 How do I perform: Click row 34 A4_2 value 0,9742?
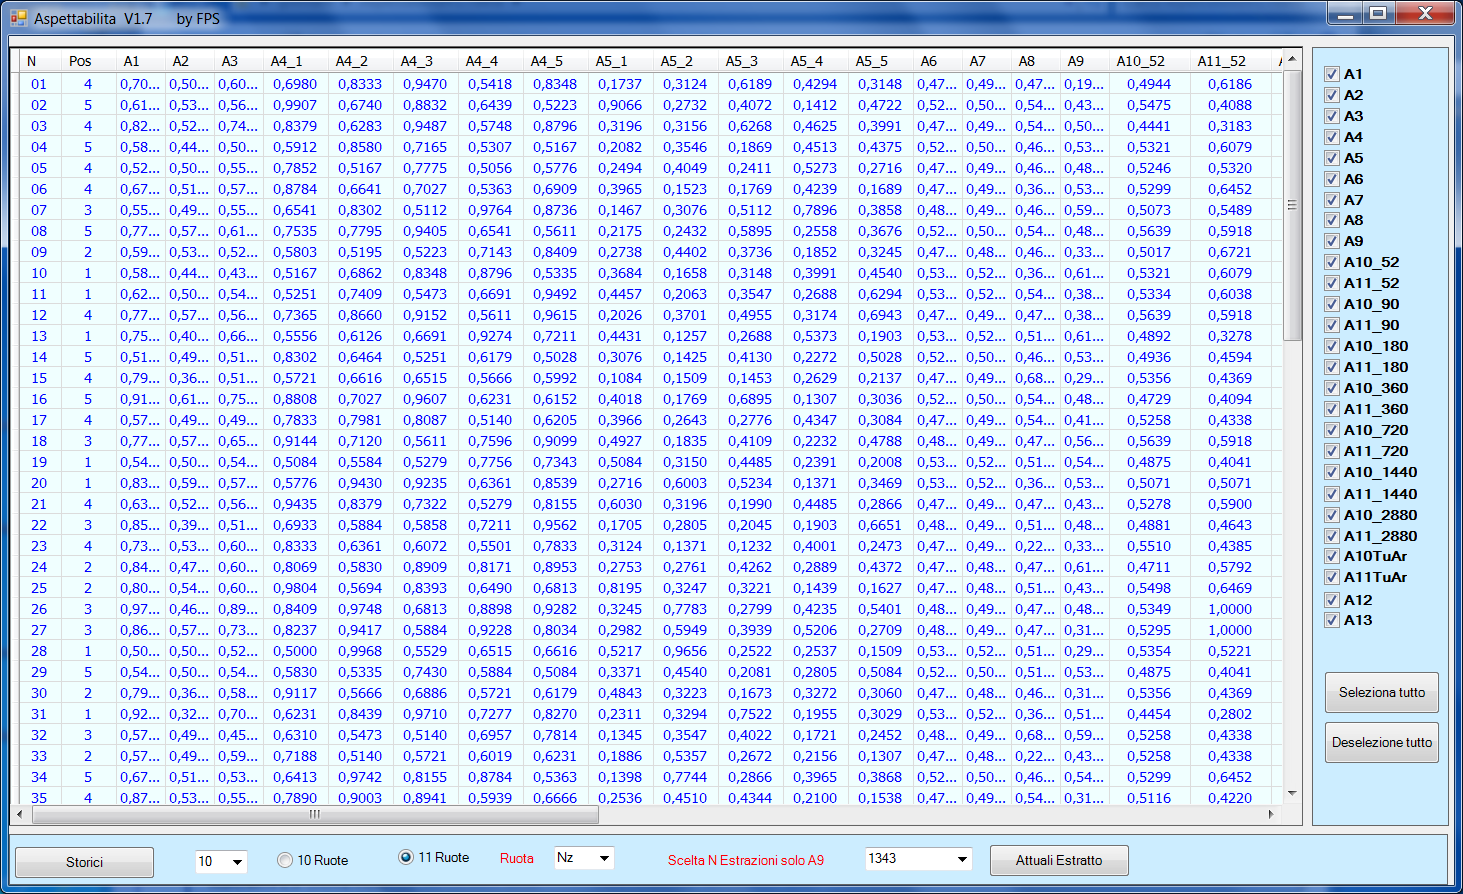pos(360,777)
